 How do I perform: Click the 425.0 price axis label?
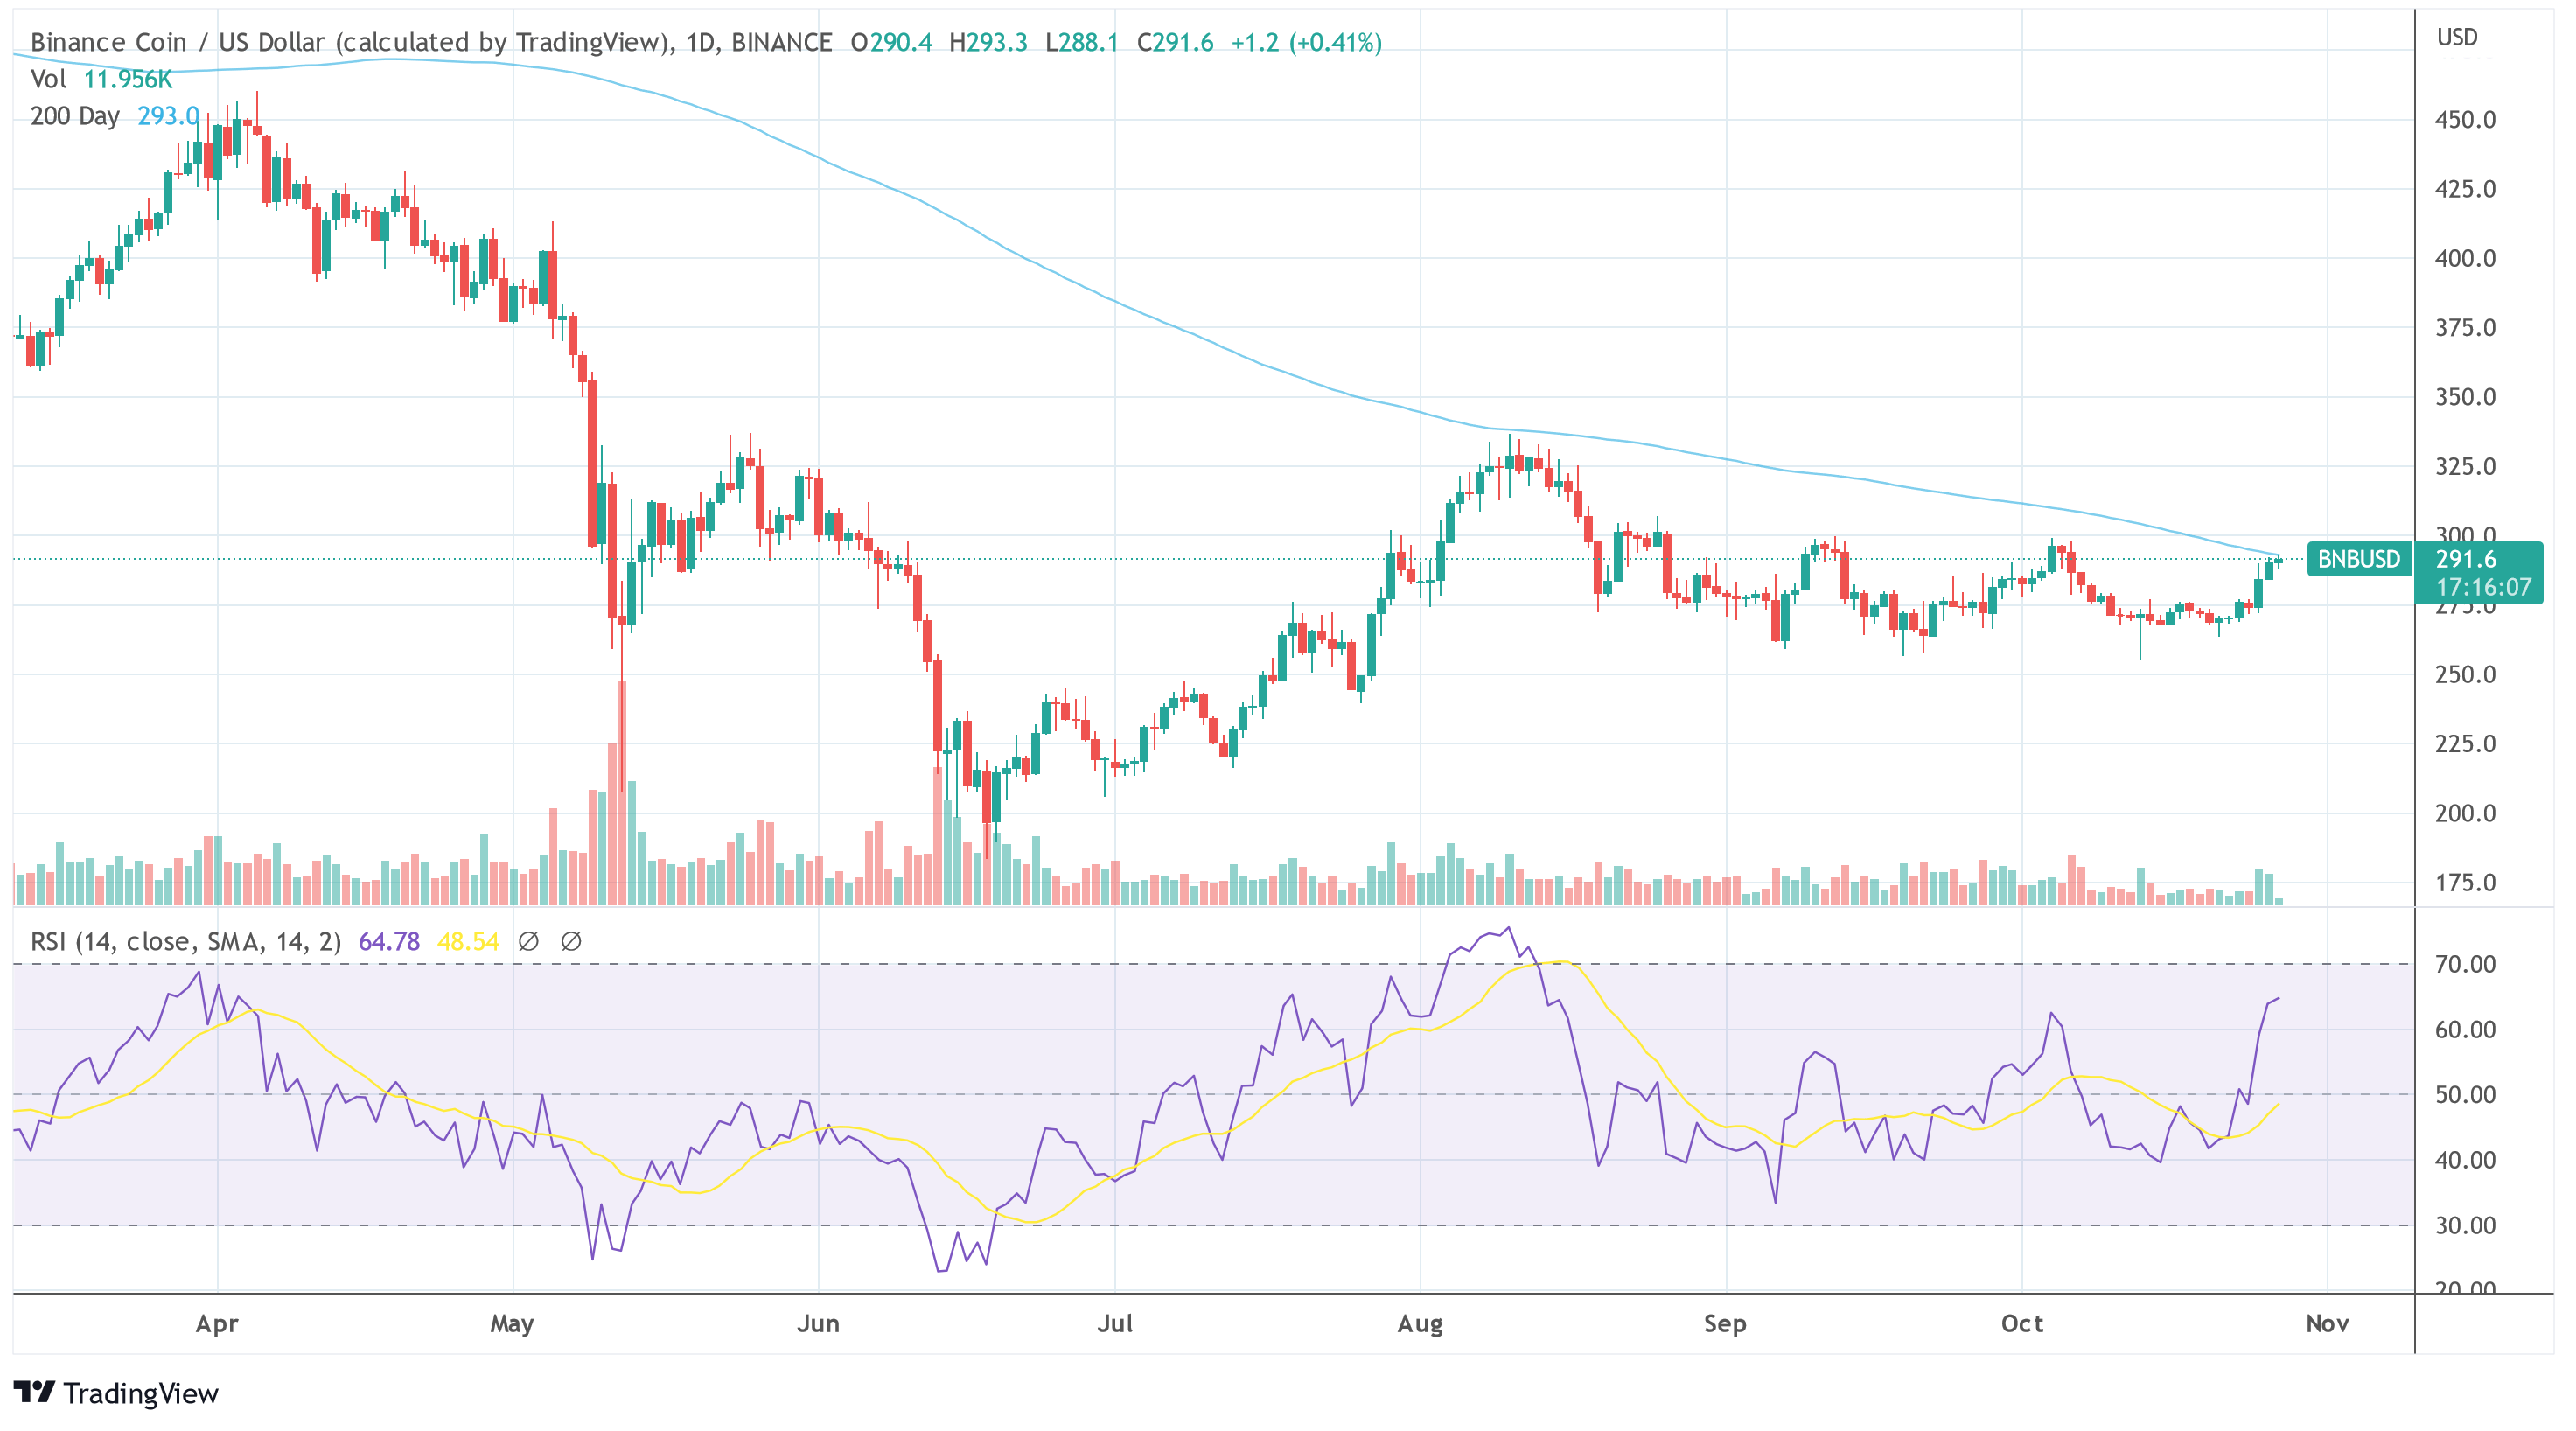(x=2465, y=189)
